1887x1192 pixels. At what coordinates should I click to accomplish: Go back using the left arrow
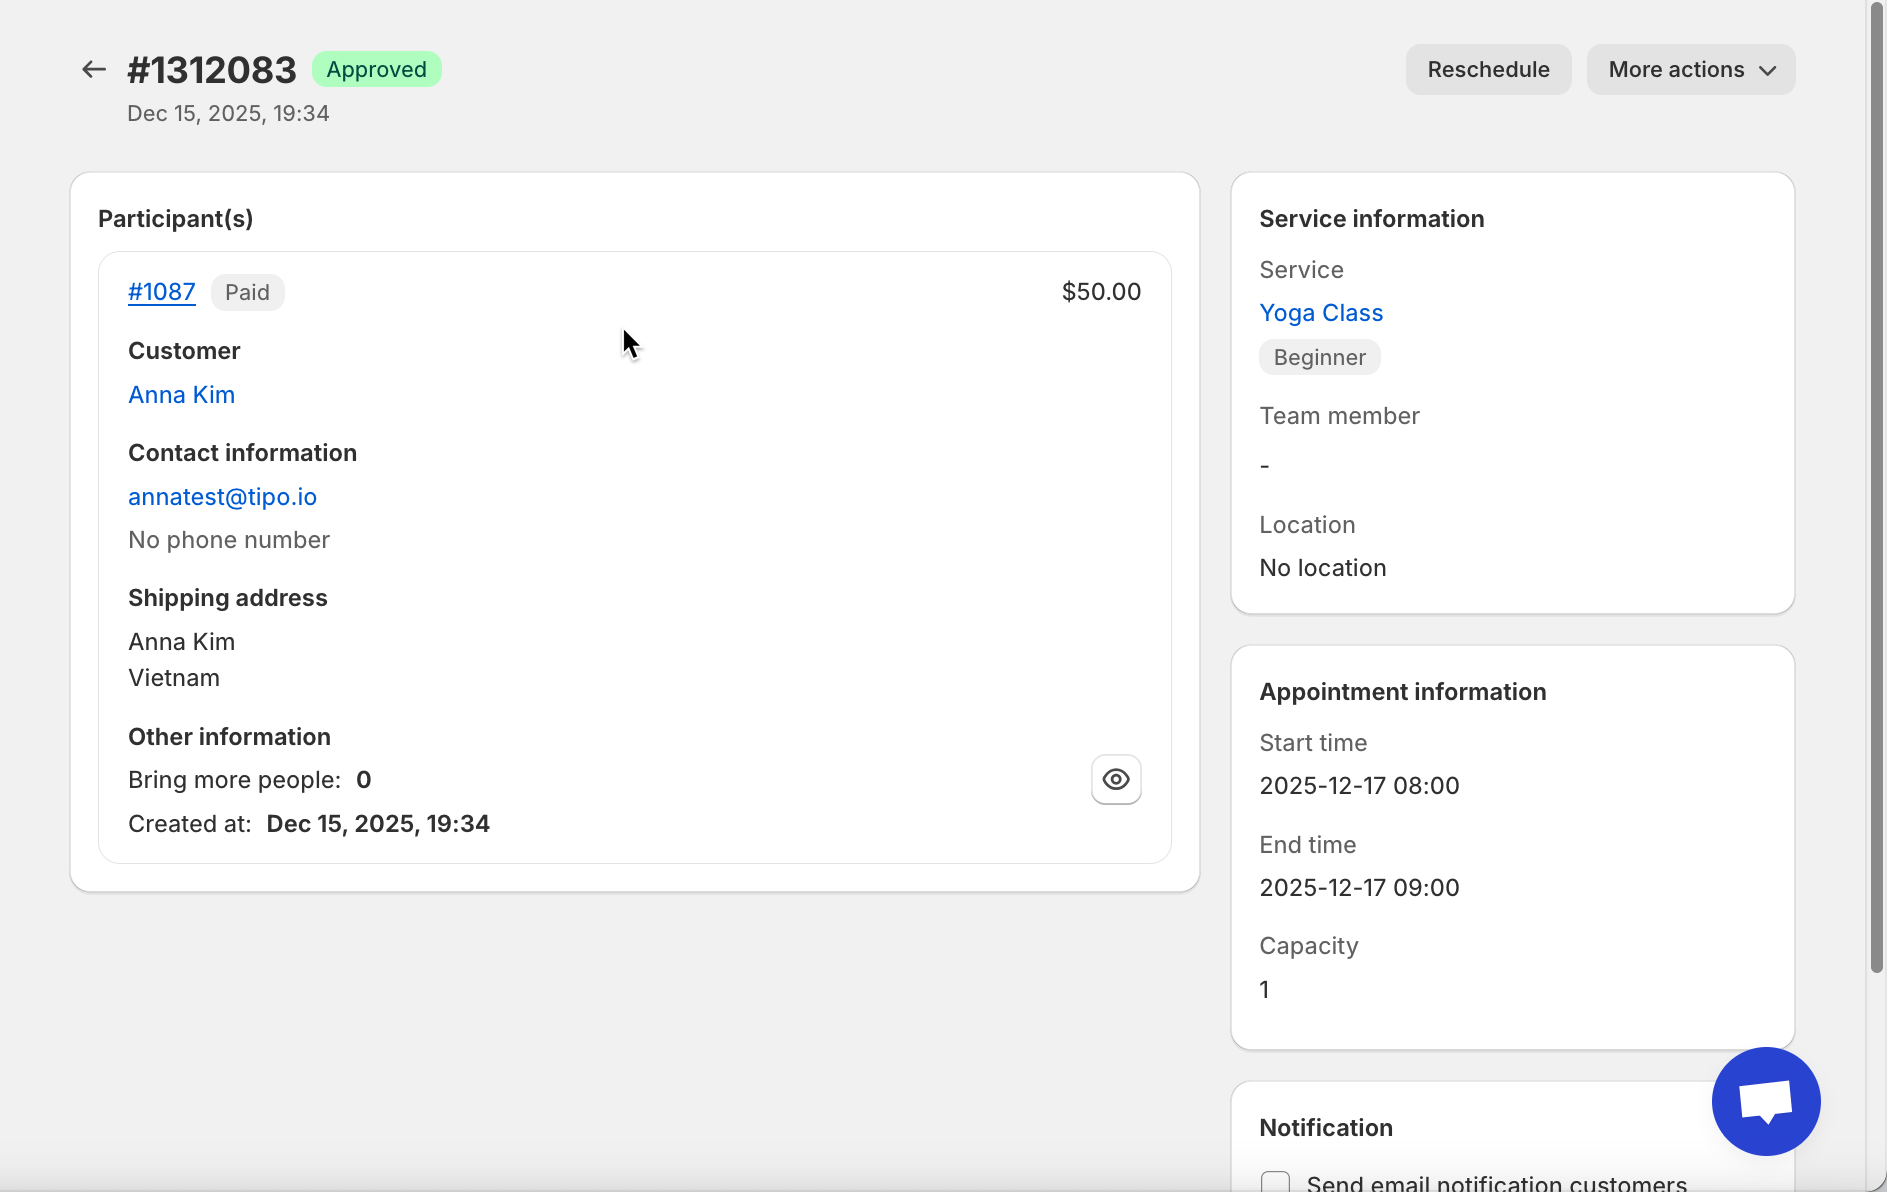point(94,69)
